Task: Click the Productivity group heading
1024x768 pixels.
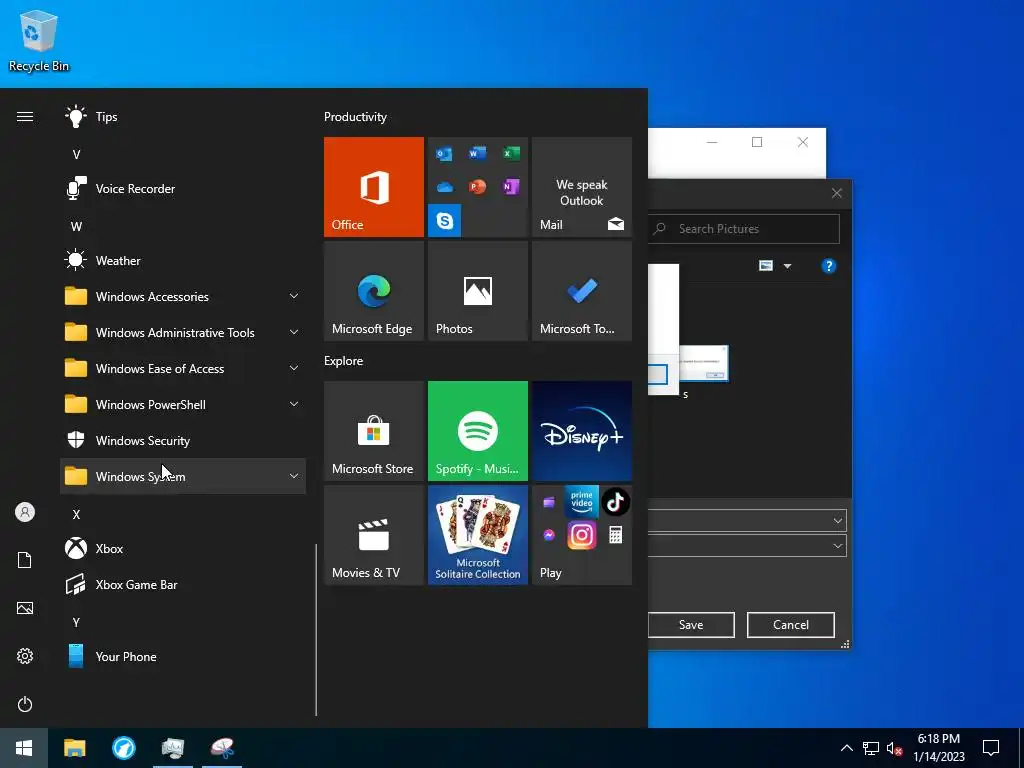Action: [x=355, y=117]
